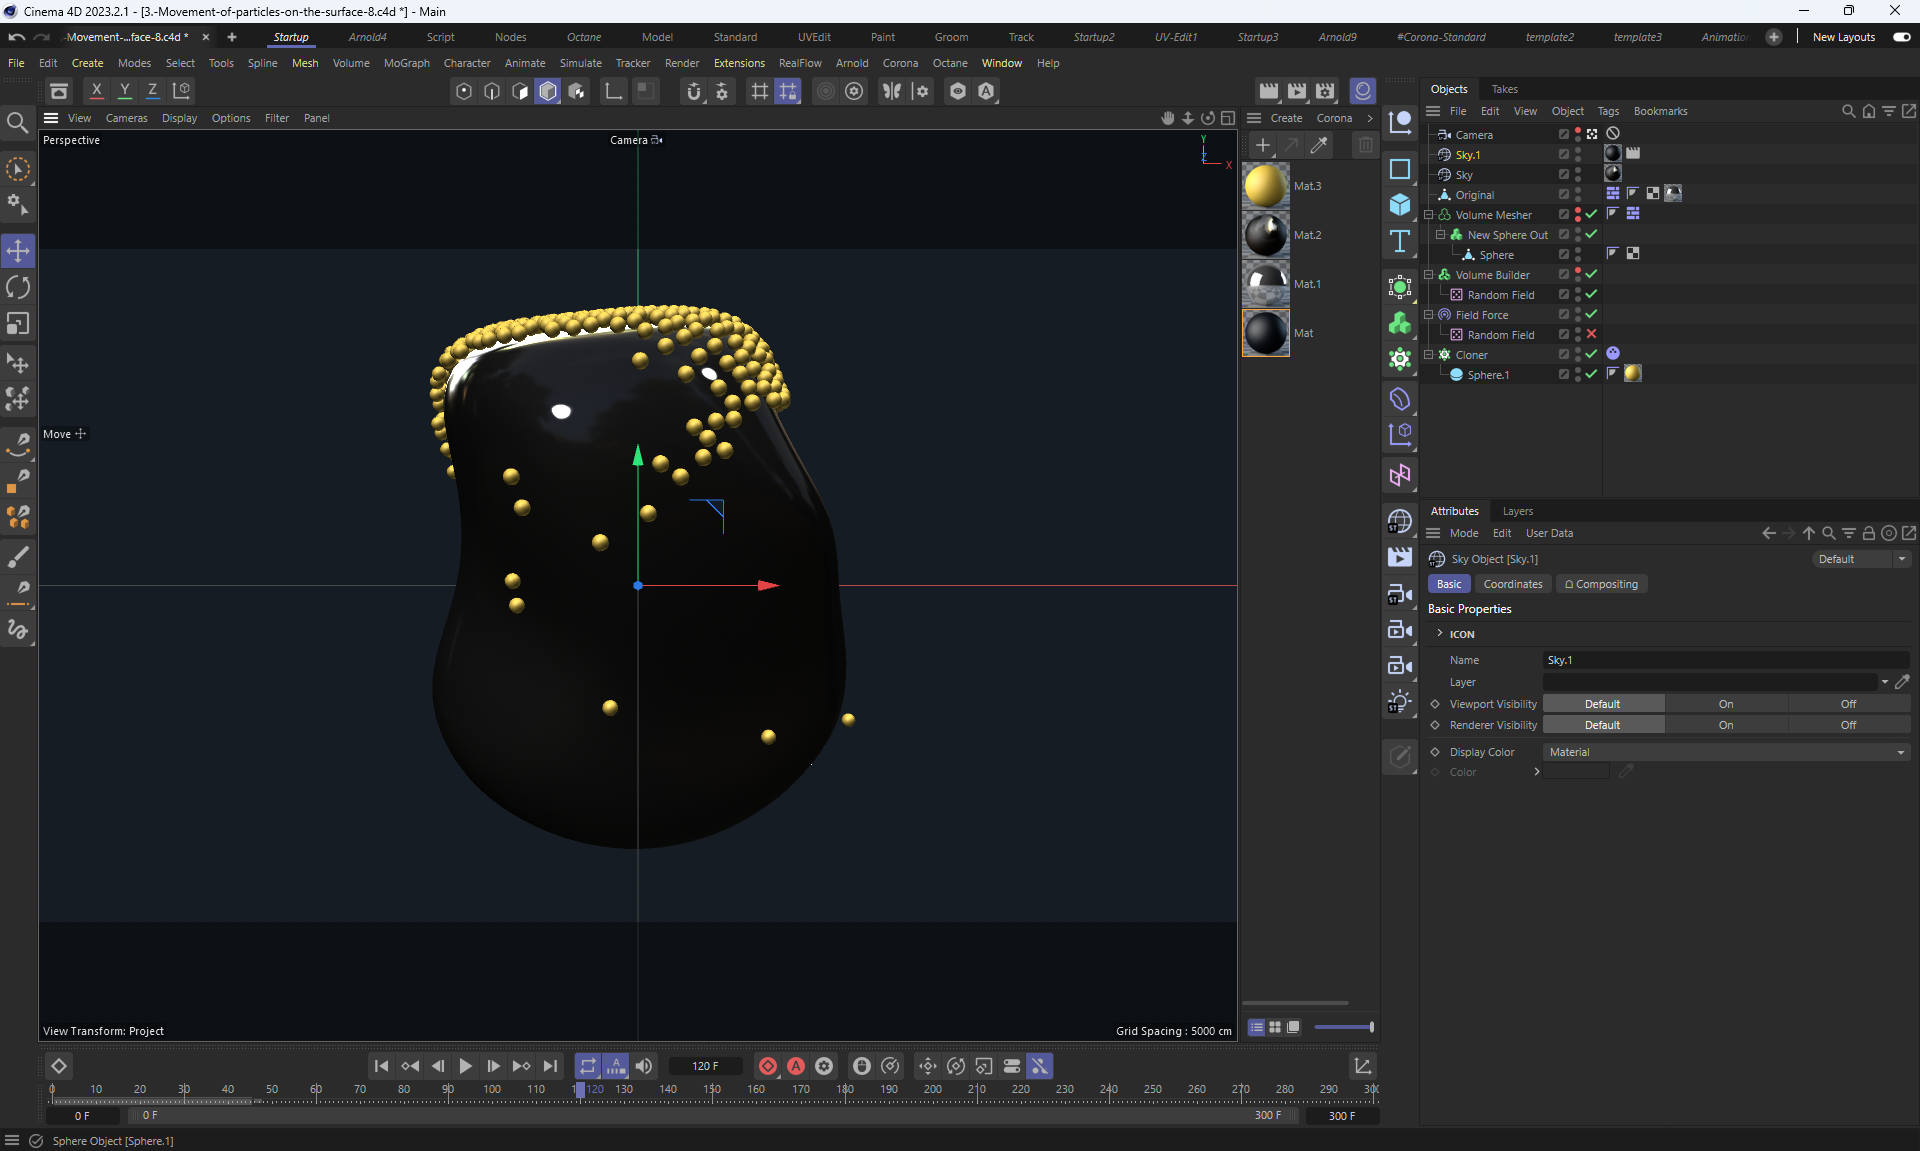Viewport: 1920px width, 1151px height.
Task: Open the Display Color dropdown
Action: [1725, 752]
